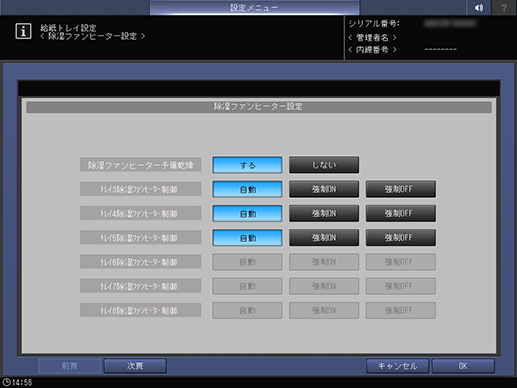The height and width of the screenshot is (388, 517).
Task: Click the シリアル番号 label
Action: 374,24
